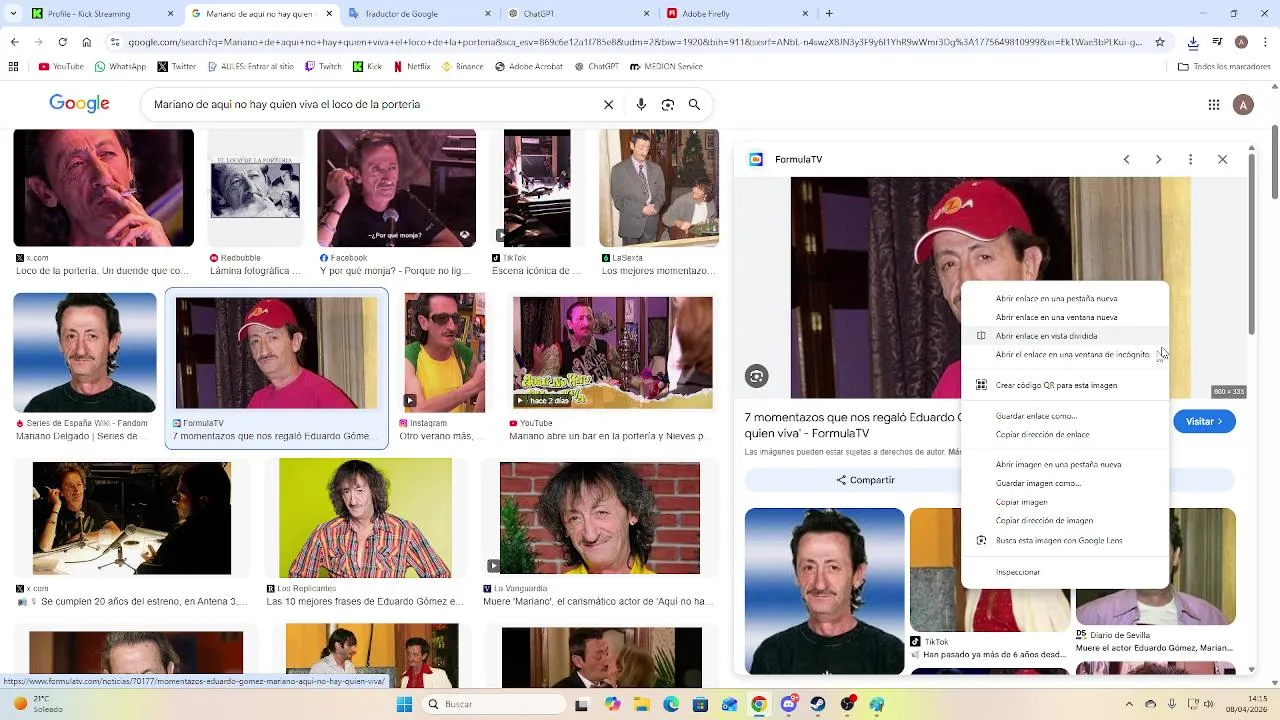
Task: Open the La Vanguardia image result
Action: [600, 518]
